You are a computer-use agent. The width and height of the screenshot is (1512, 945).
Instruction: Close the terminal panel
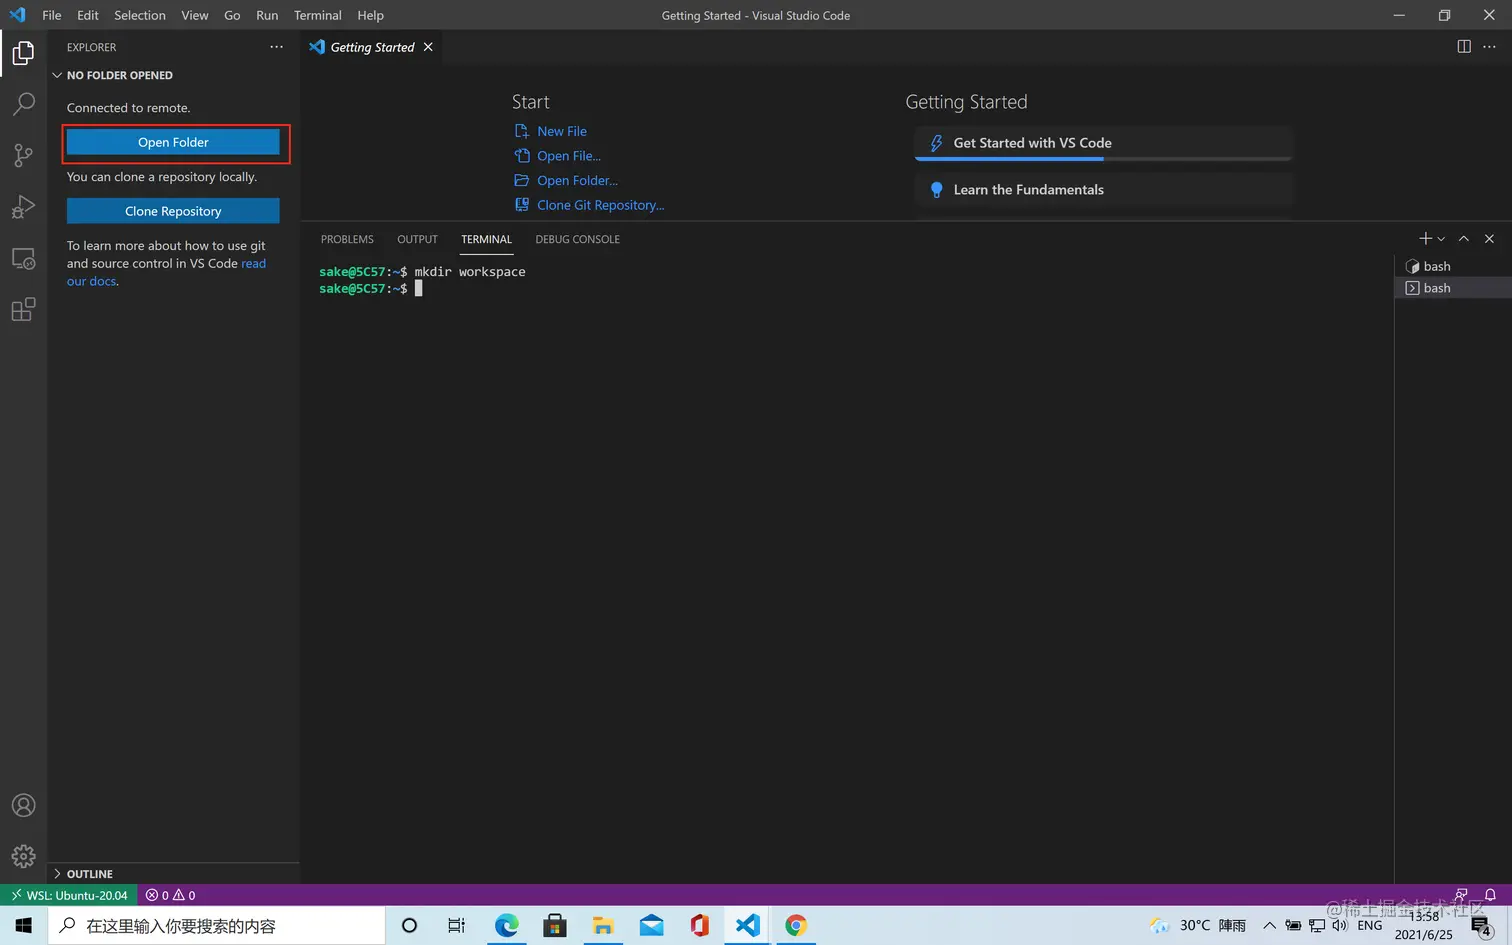pyautogui.click(x=1489, y=239)
